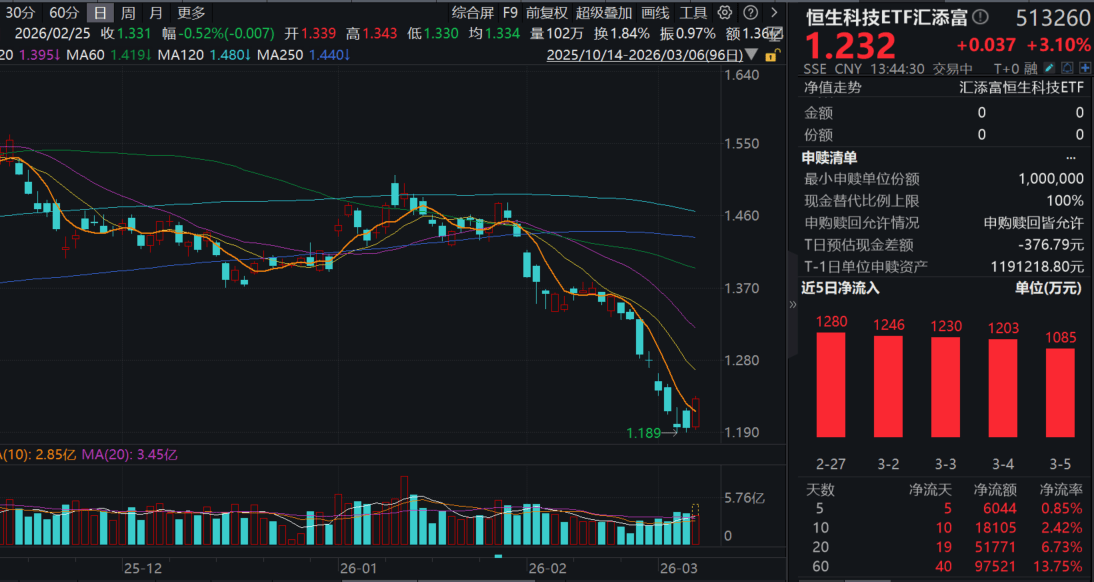Open the chart settings gear icon
This screenshot has height=582, width=1094.
[724, 13]
